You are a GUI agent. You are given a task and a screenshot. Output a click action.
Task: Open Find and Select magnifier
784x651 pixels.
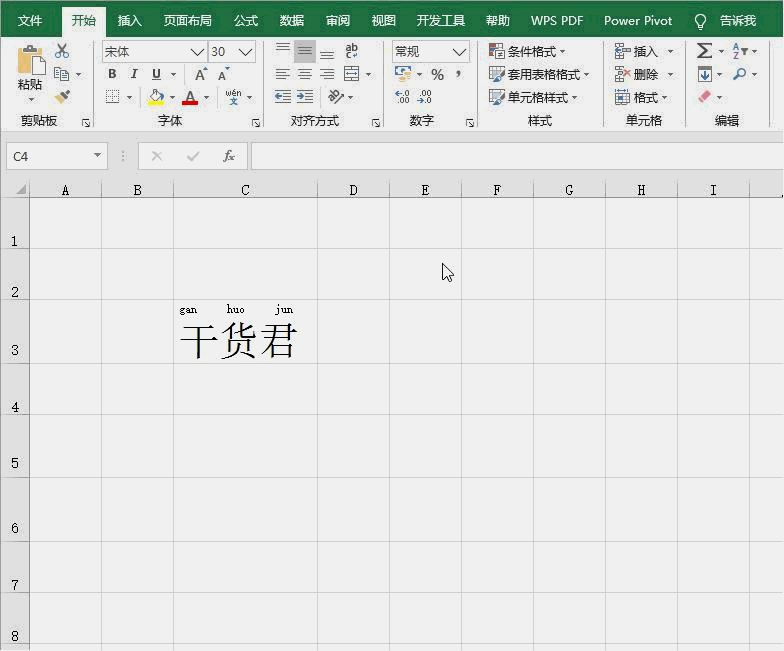[x=740, y=74]
